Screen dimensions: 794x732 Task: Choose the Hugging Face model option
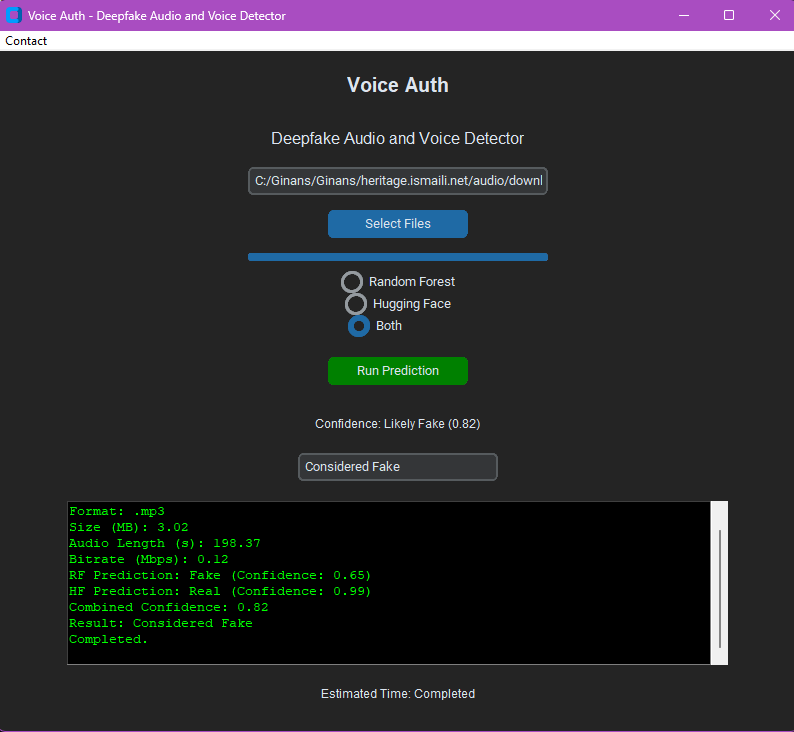coord(356,304)
